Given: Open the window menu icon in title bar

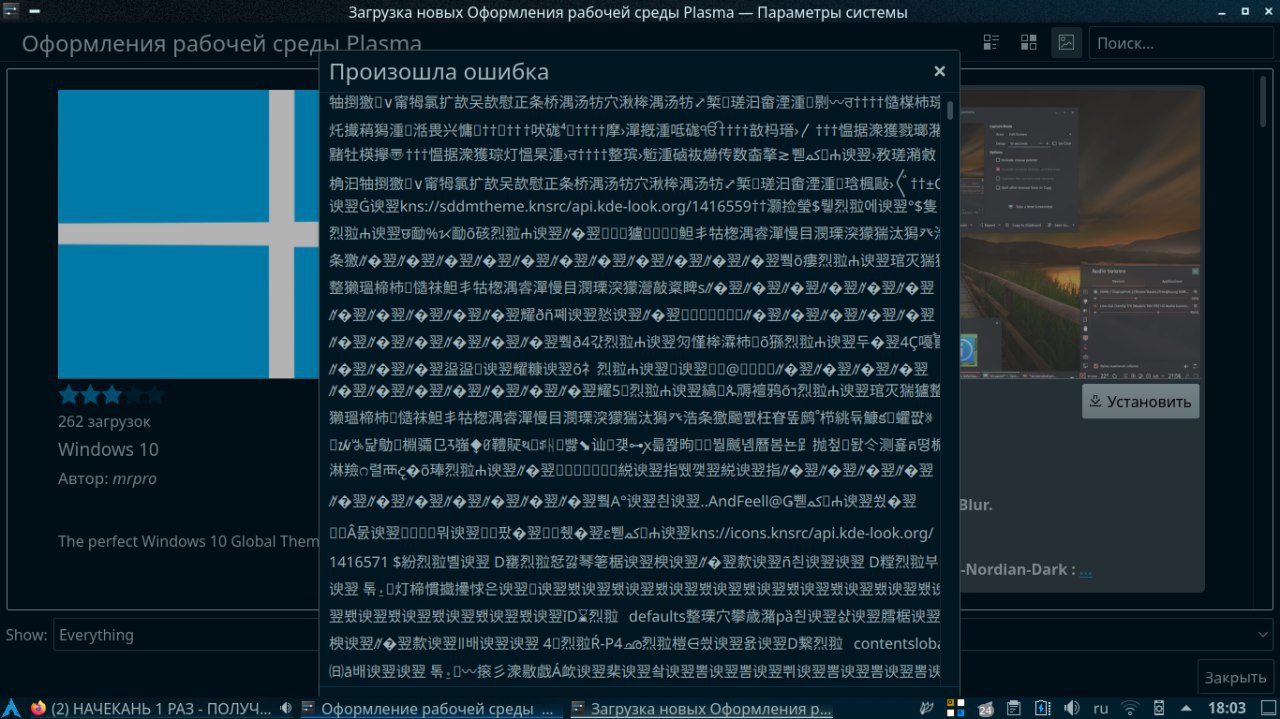Looking at the screenshot, I should pos(11,12).
